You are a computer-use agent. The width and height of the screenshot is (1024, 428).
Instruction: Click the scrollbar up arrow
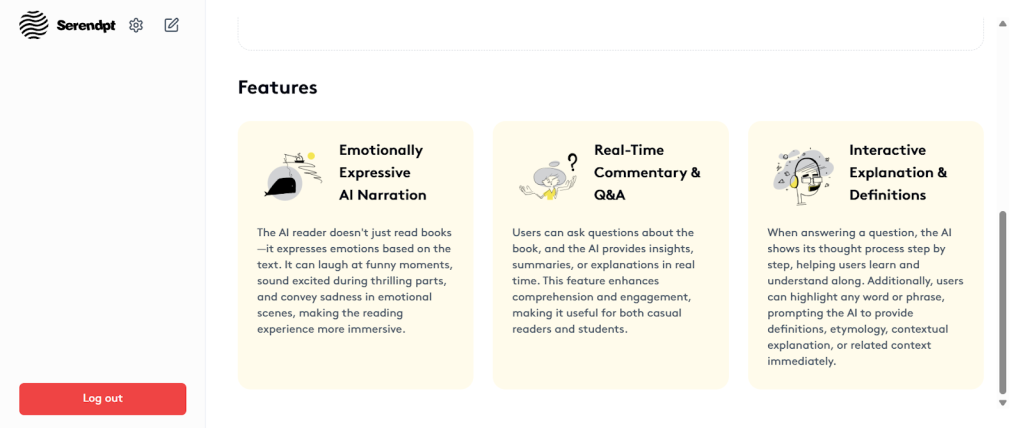pos(1003,22)
